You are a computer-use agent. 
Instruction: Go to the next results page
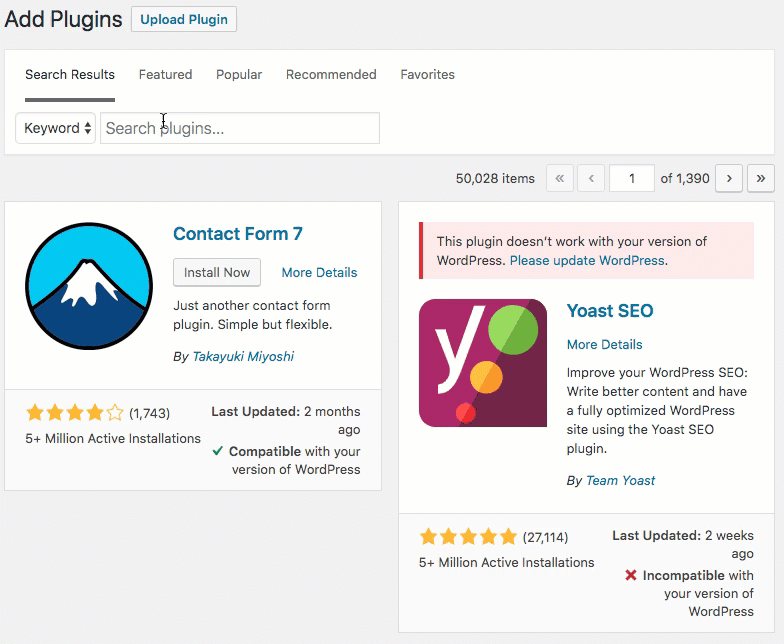[729, 178]
